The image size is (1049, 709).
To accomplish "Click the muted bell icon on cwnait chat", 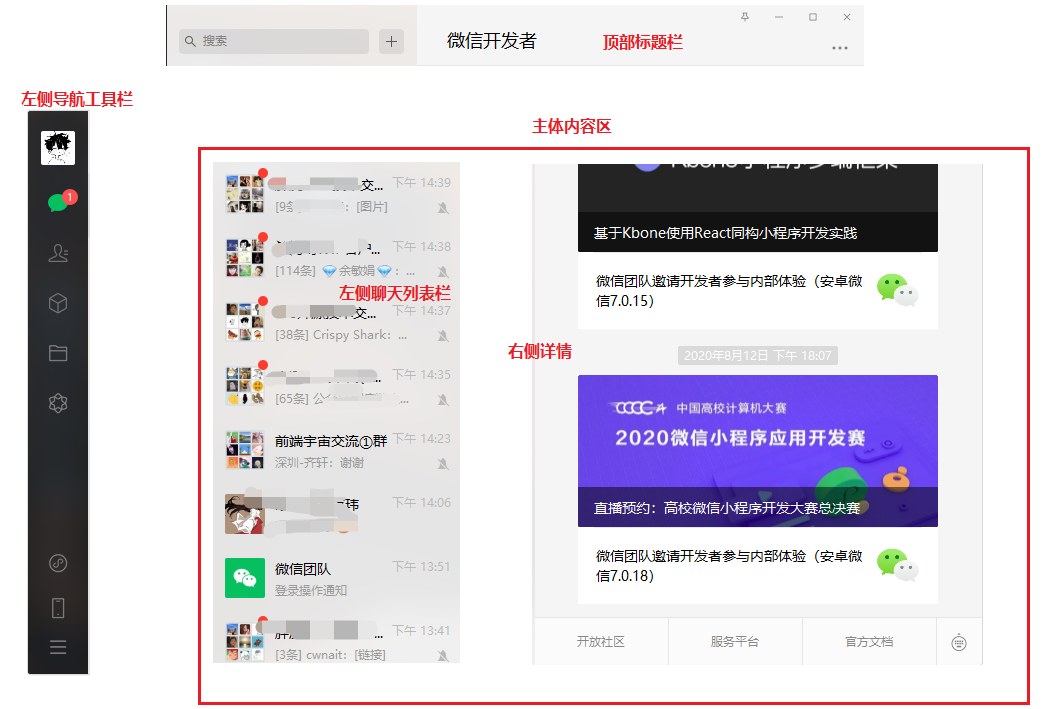I will (443, 655).
